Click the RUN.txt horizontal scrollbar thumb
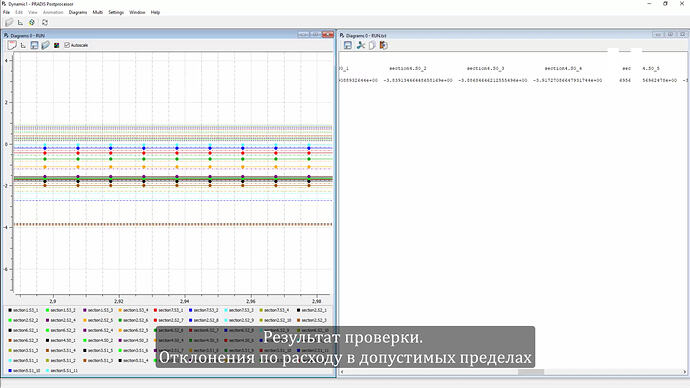Screen dimensions: 690x388 pyautogui.click(x=531, y=372)
